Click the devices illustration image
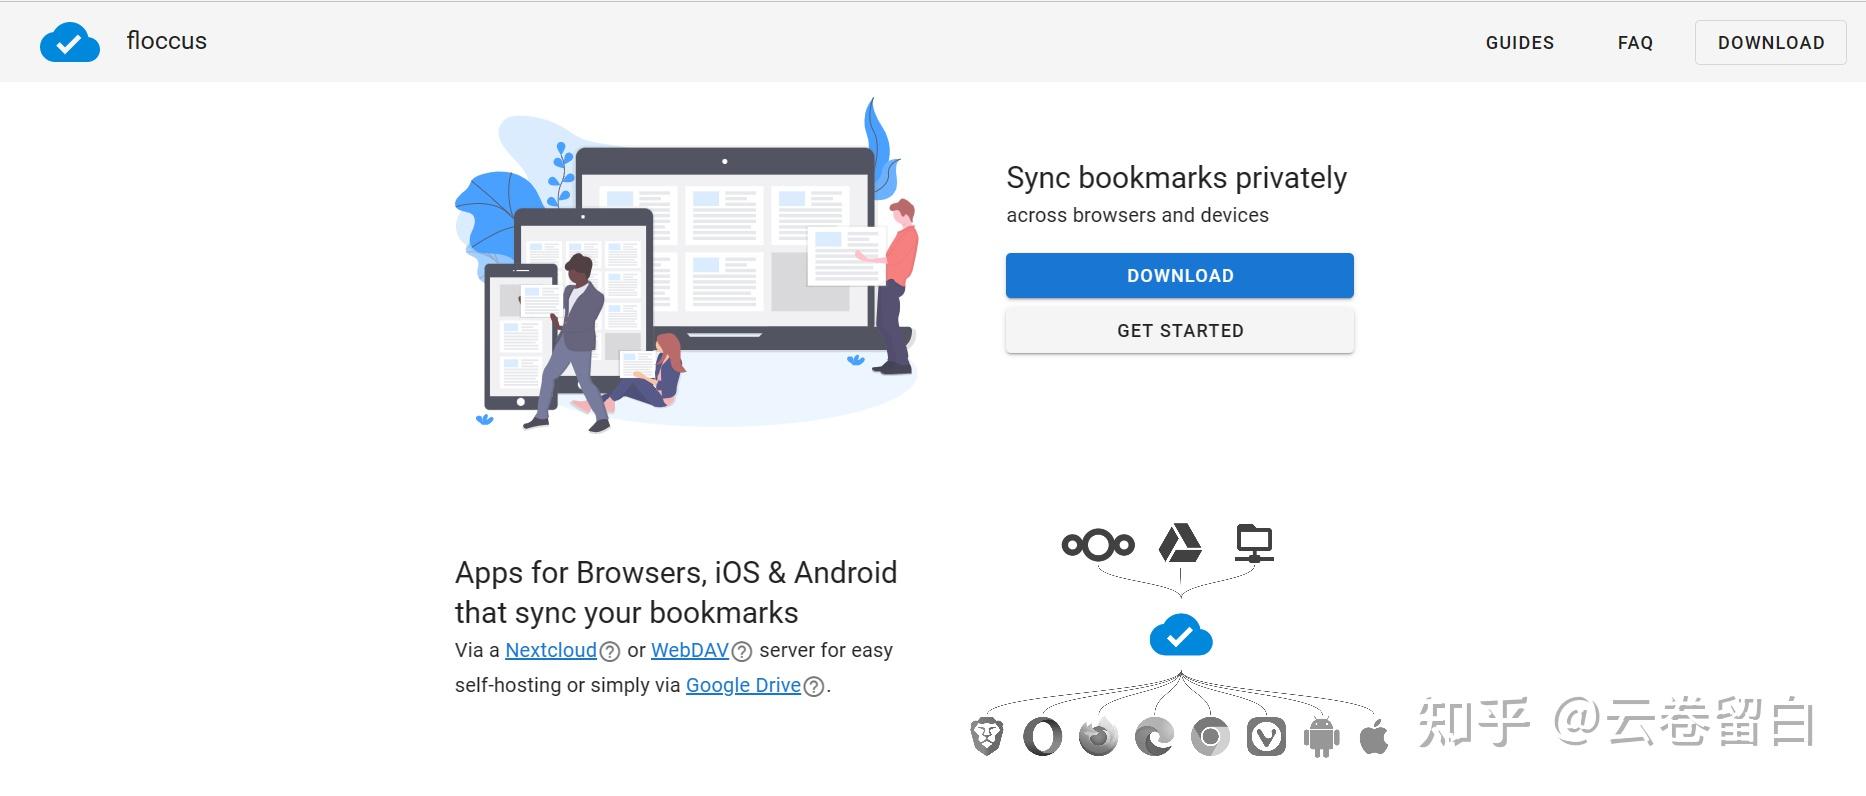Image resolution: width=1866 pixels, height=796 pixels. coord(686,265)
